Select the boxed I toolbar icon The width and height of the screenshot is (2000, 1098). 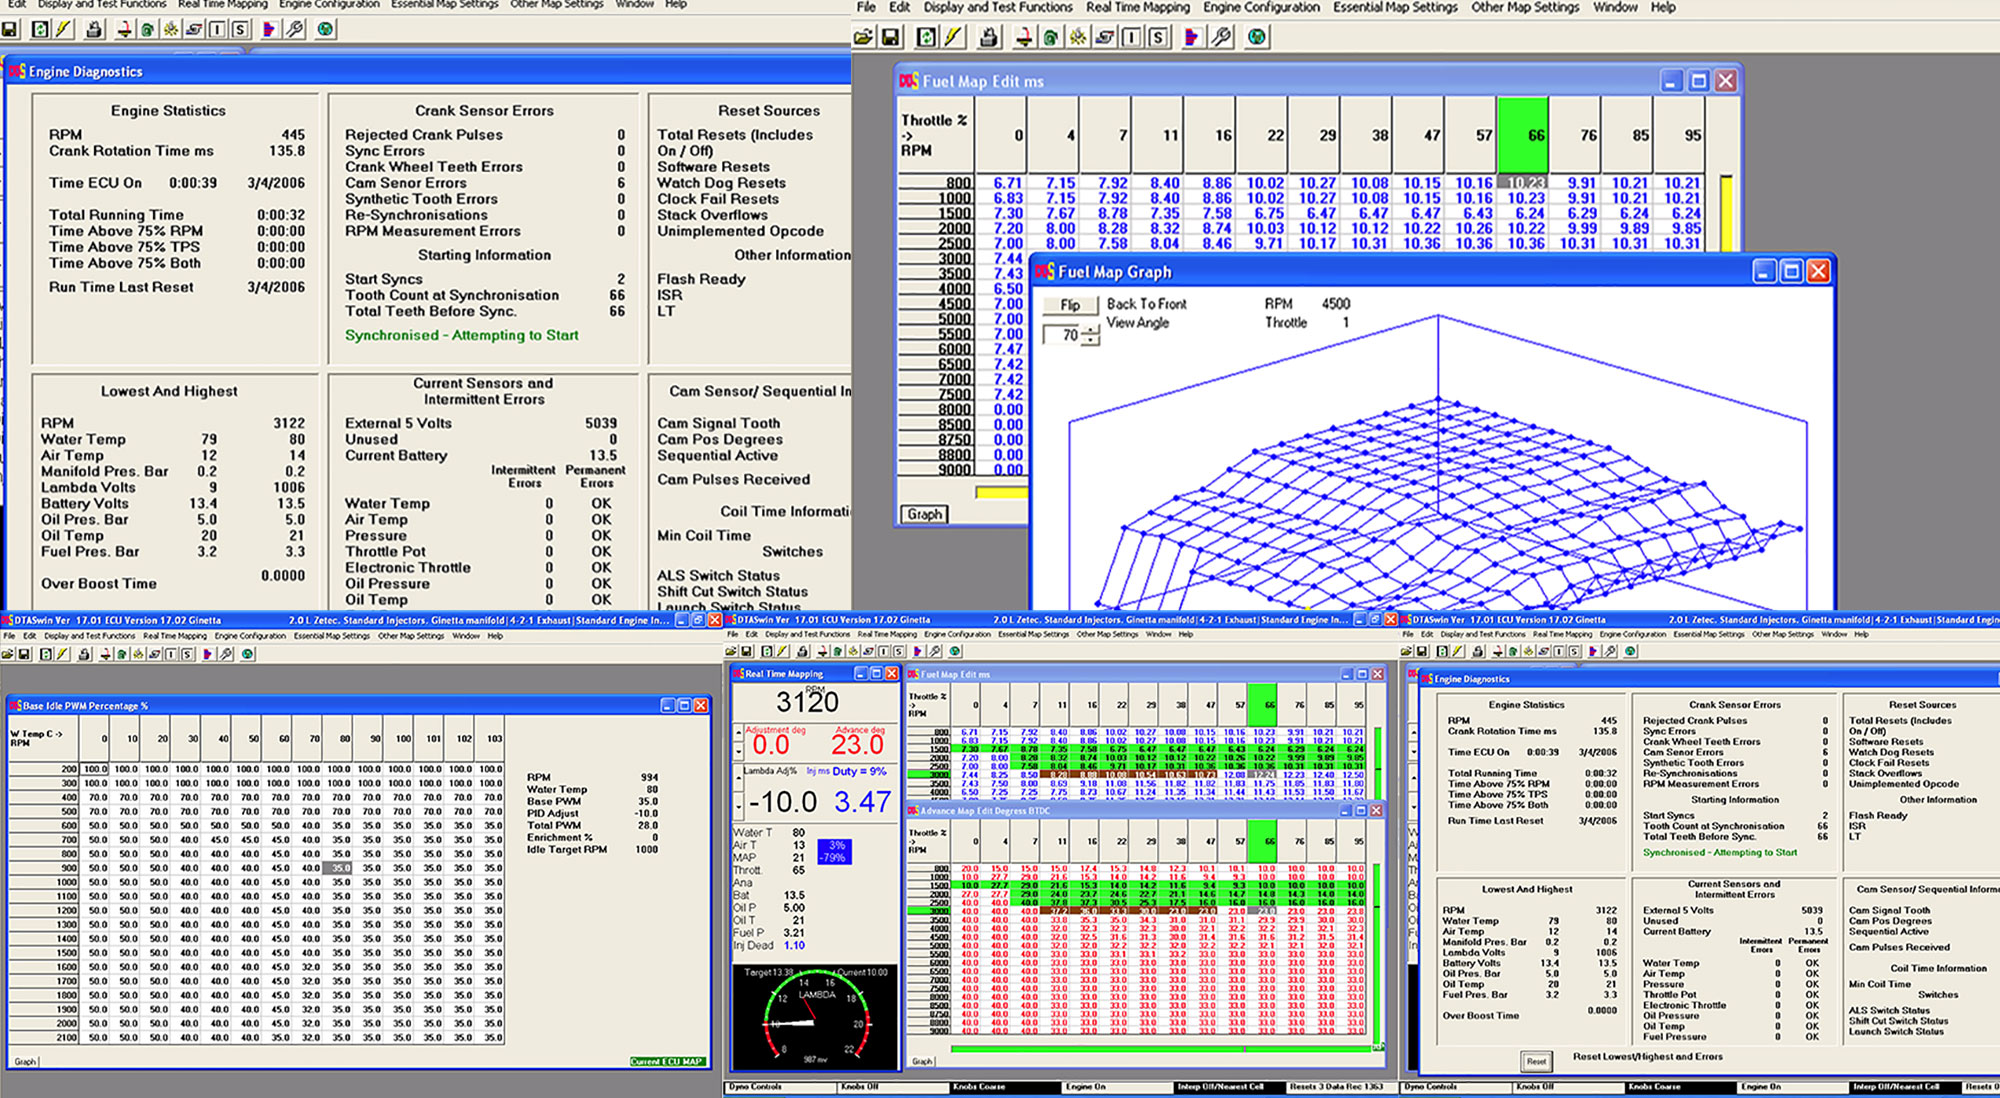1131,37
